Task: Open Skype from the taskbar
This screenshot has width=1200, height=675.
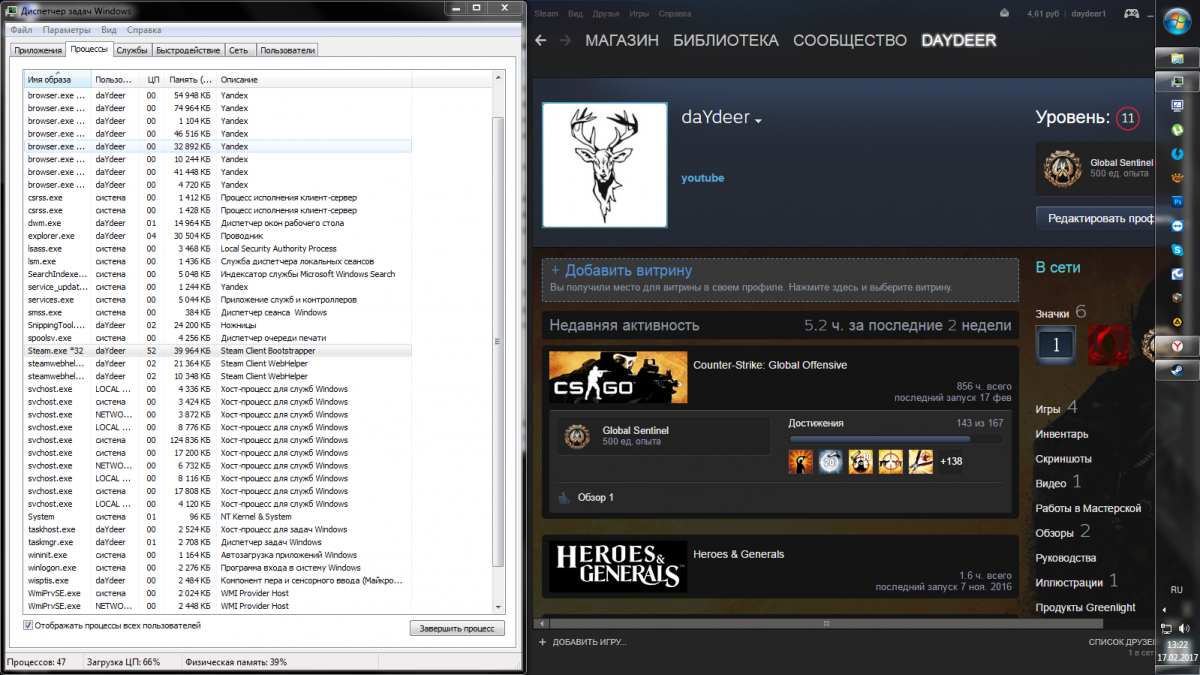Action: [1178, 250]
